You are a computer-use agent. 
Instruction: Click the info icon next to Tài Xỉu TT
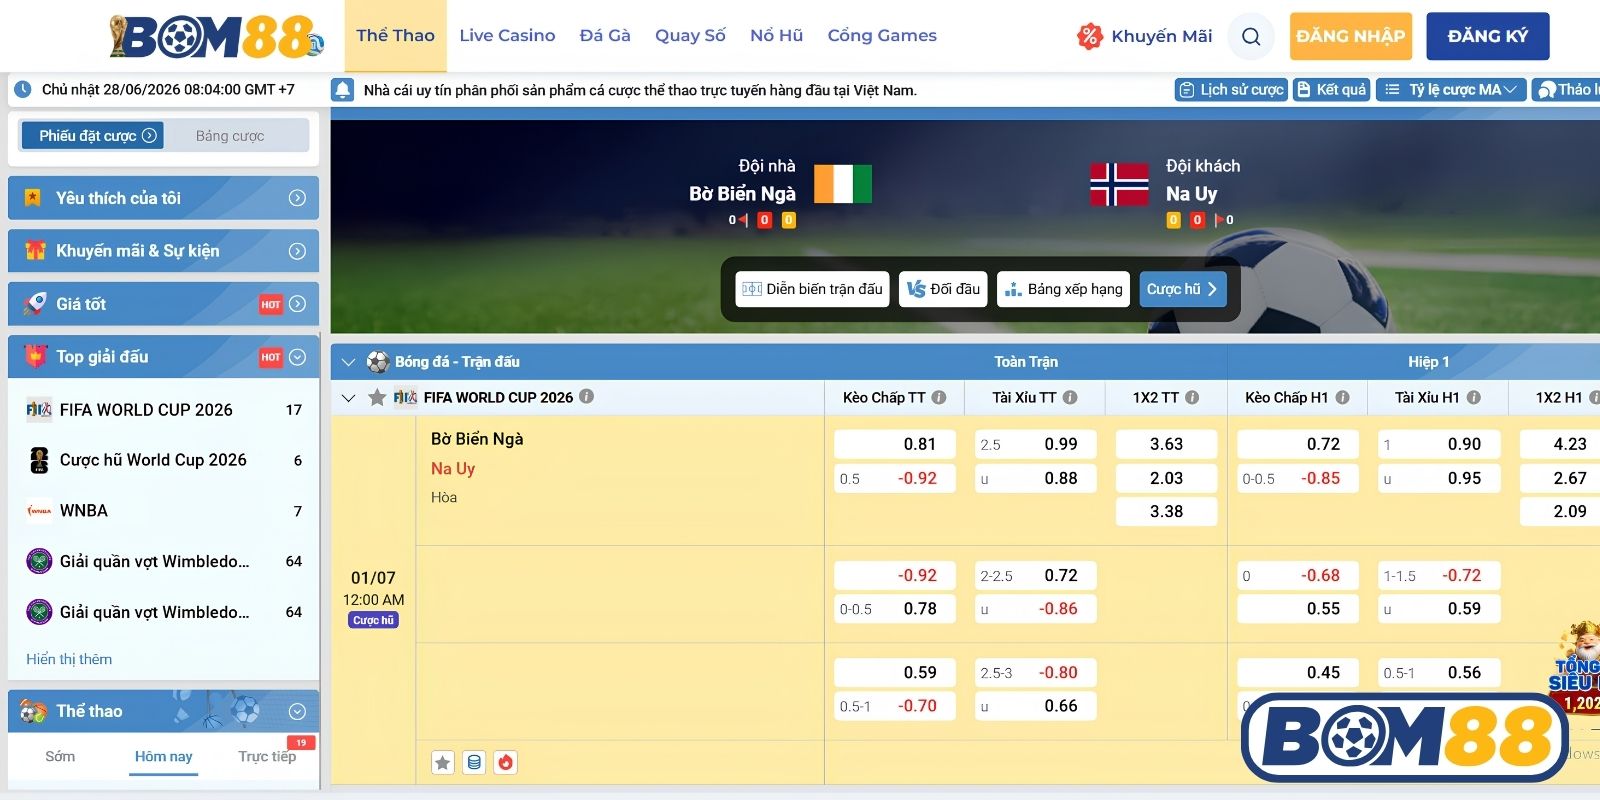pos(1070,397)
